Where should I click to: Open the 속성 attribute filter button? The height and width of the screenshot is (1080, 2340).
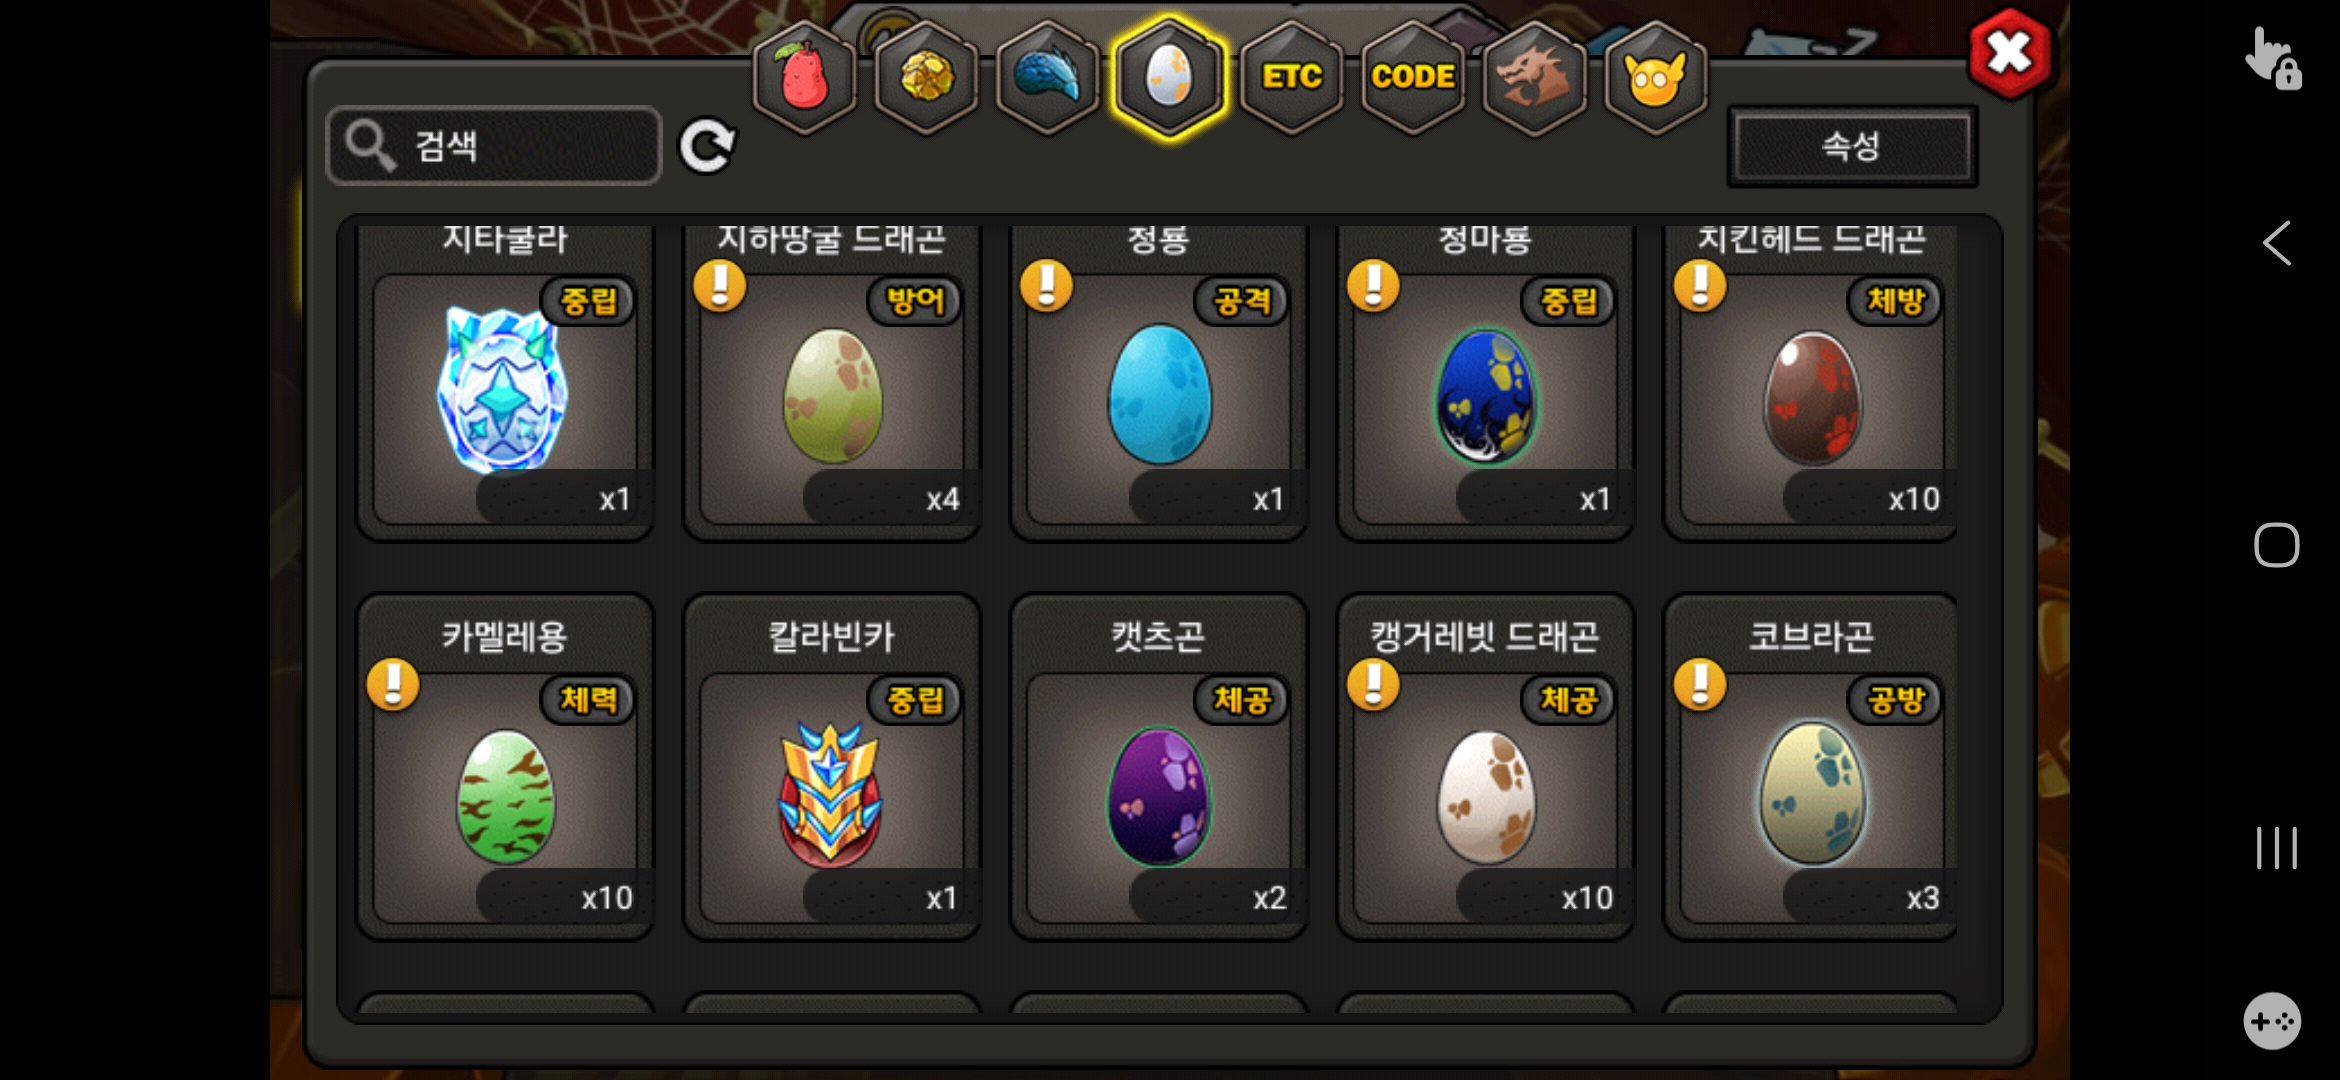click(1852, 146)
